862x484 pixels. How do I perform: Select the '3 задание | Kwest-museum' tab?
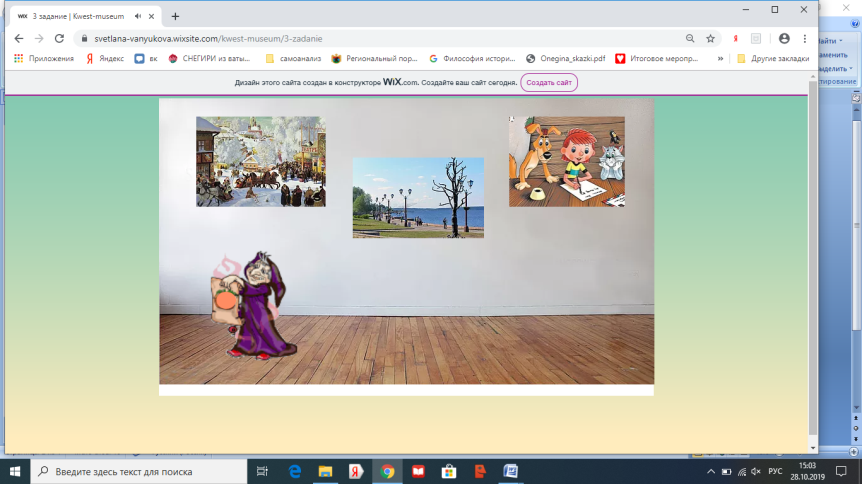point(86,16)
